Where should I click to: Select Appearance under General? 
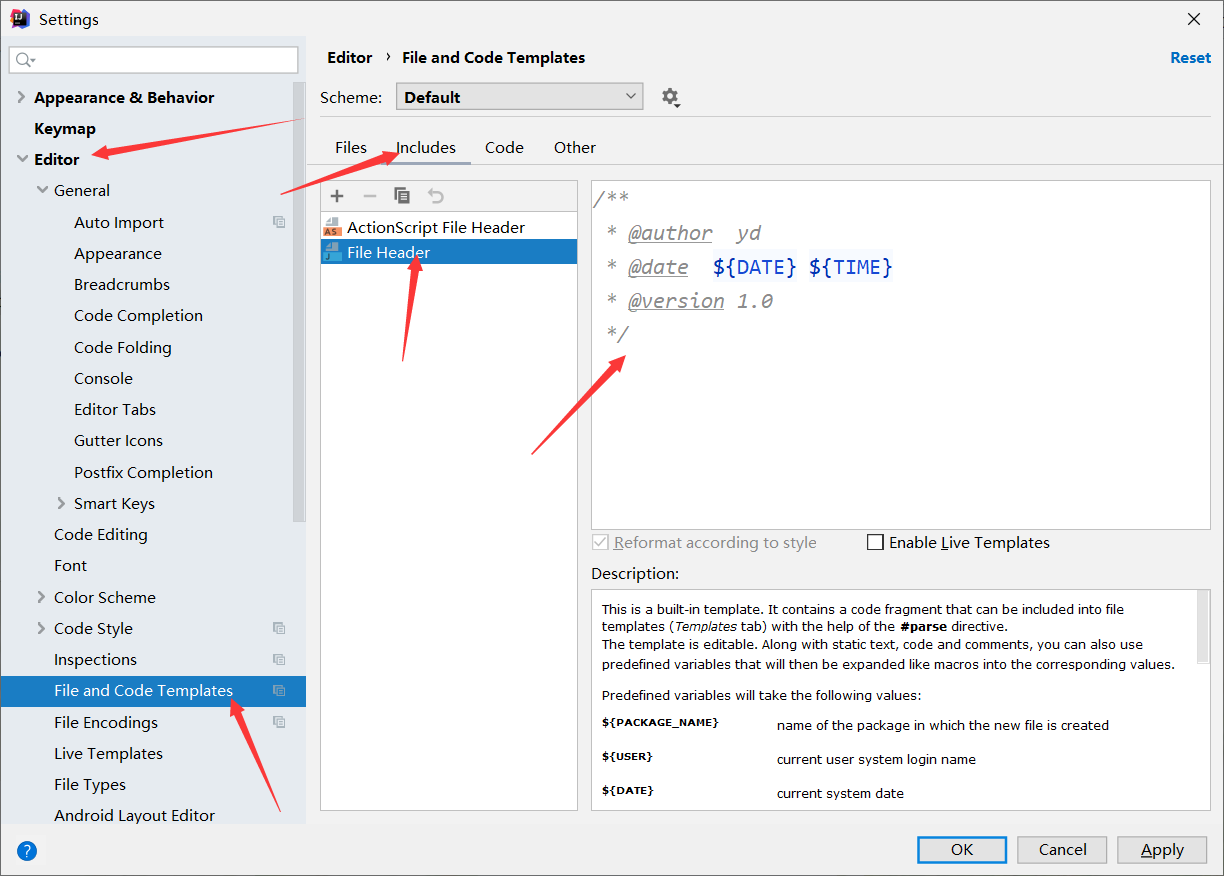tap(118, 253)
